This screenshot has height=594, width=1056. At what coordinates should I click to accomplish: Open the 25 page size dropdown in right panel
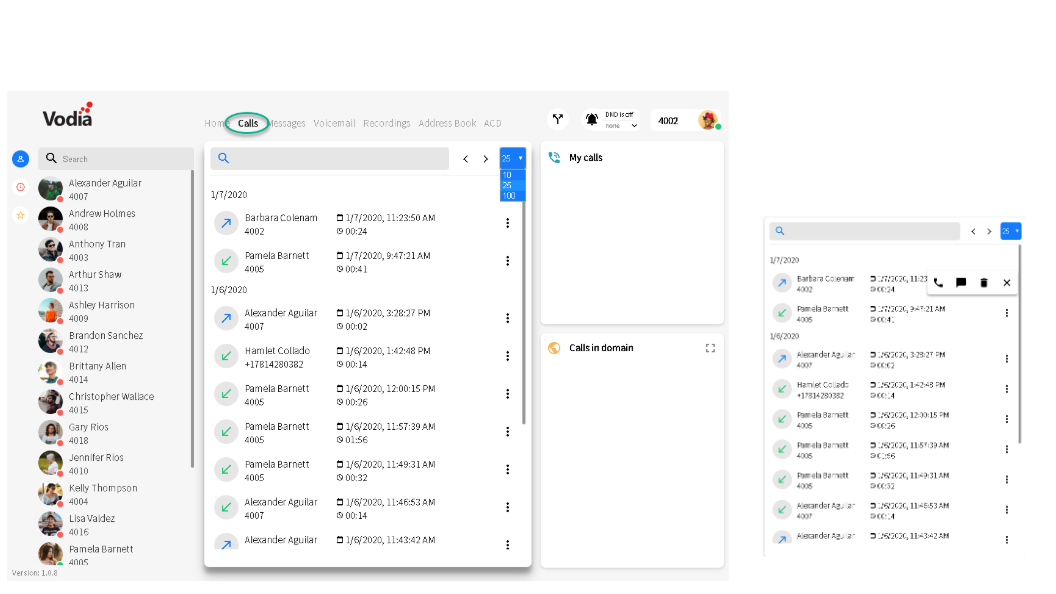coord(1011,231)
